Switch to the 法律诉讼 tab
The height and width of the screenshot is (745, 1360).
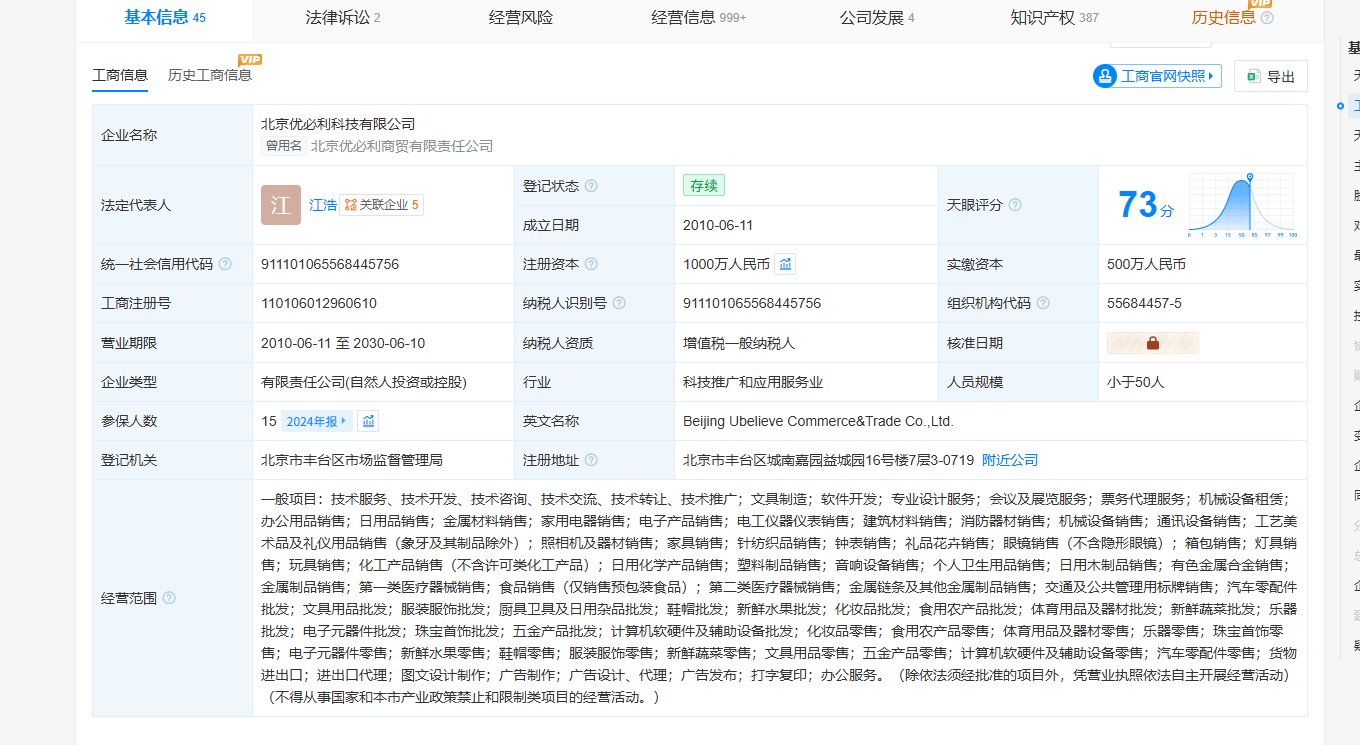click(342, 17)
